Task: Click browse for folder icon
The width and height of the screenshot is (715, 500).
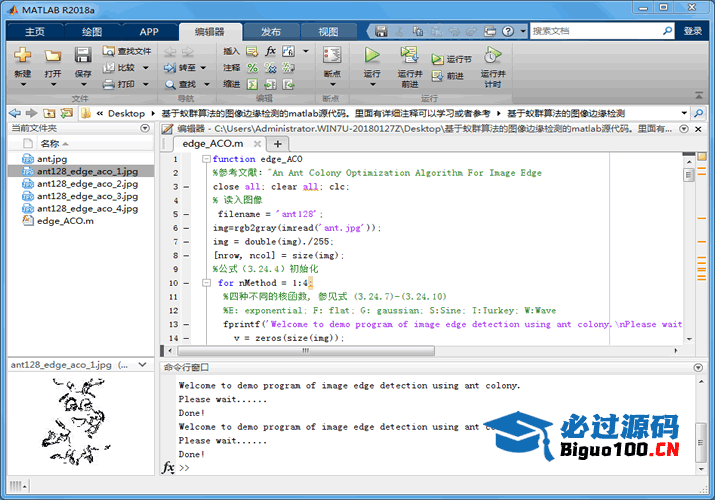Action: (66, 113)
